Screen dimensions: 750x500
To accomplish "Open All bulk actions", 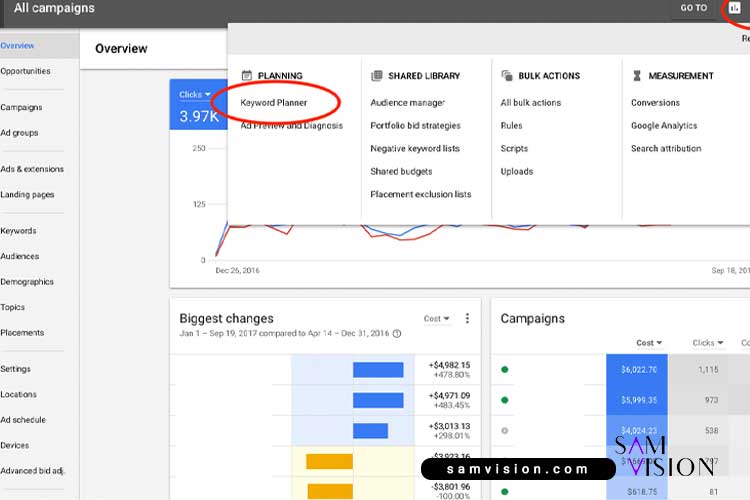I will (530, 102).
